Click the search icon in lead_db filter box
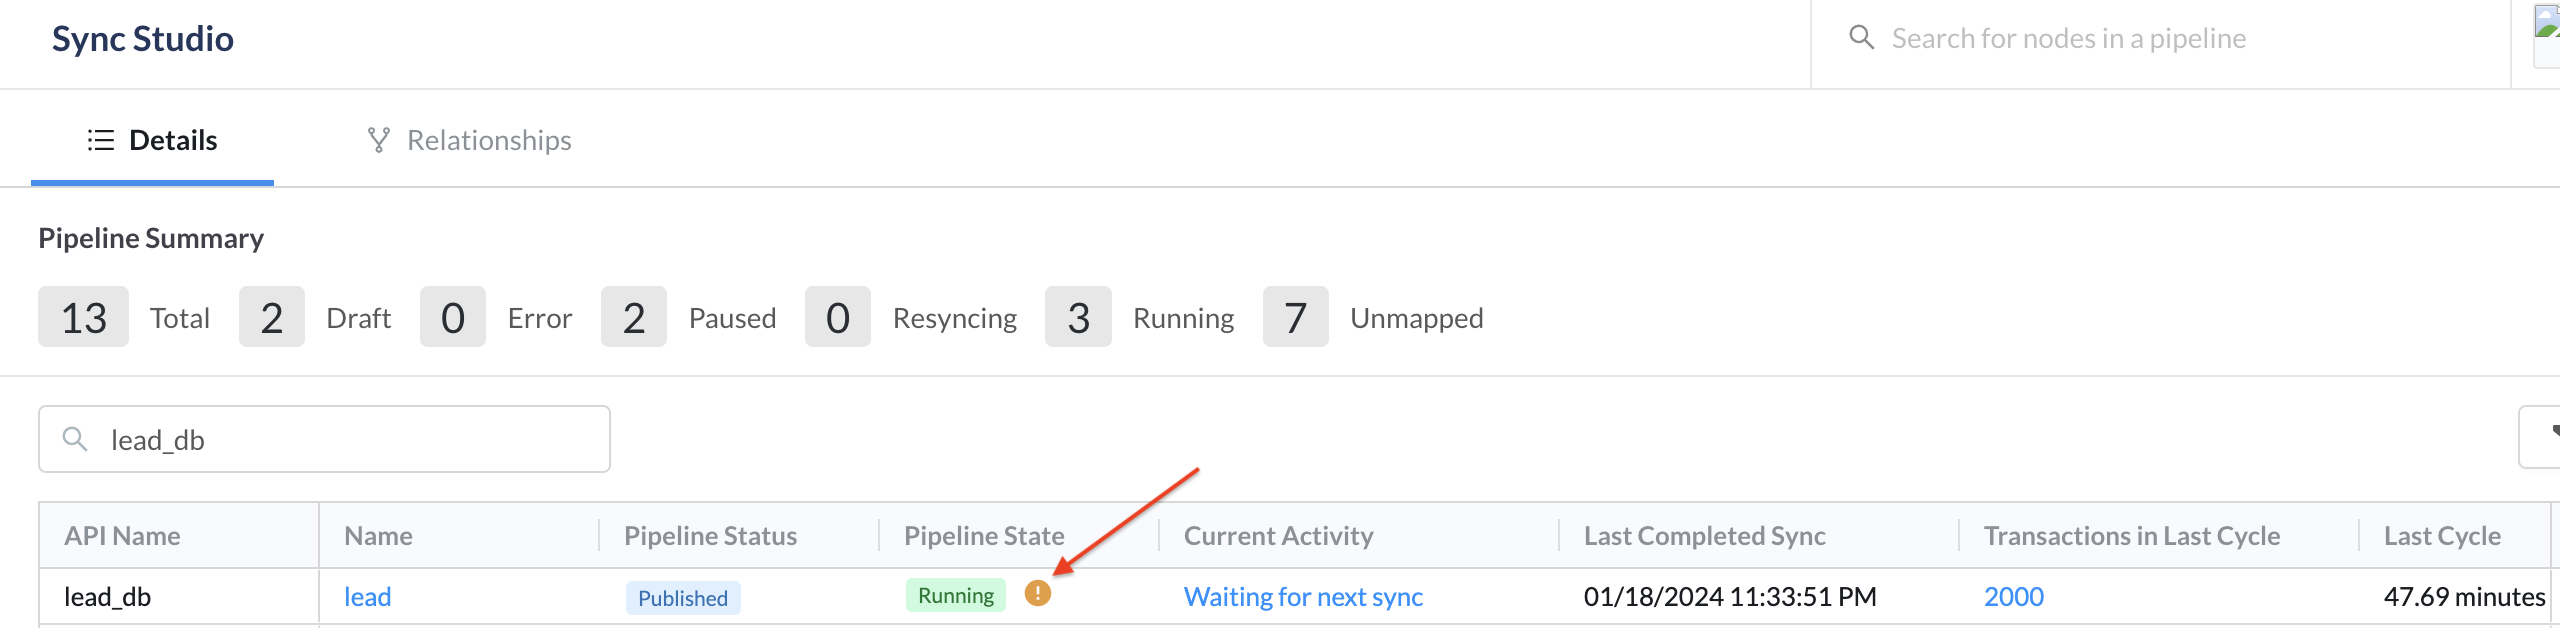Viewport: 2560px width, 628px height. coord(75,439)
